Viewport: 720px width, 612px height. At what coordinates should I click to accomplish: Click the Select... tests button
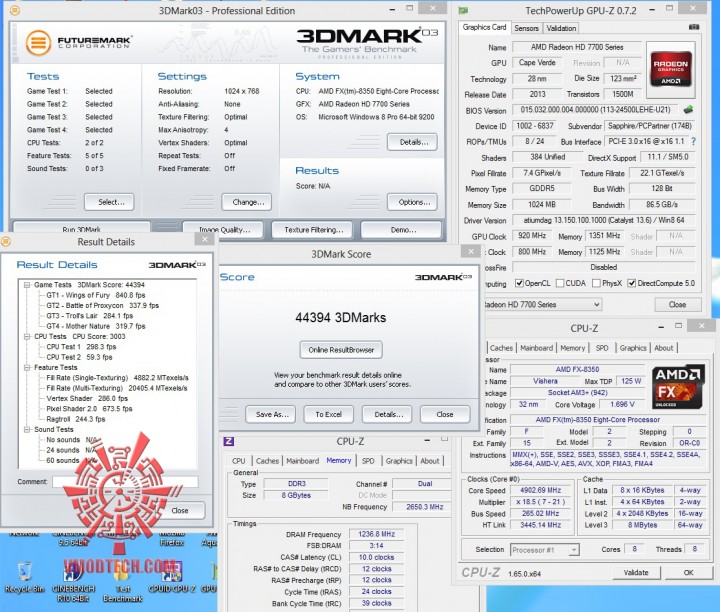point(111,202)
